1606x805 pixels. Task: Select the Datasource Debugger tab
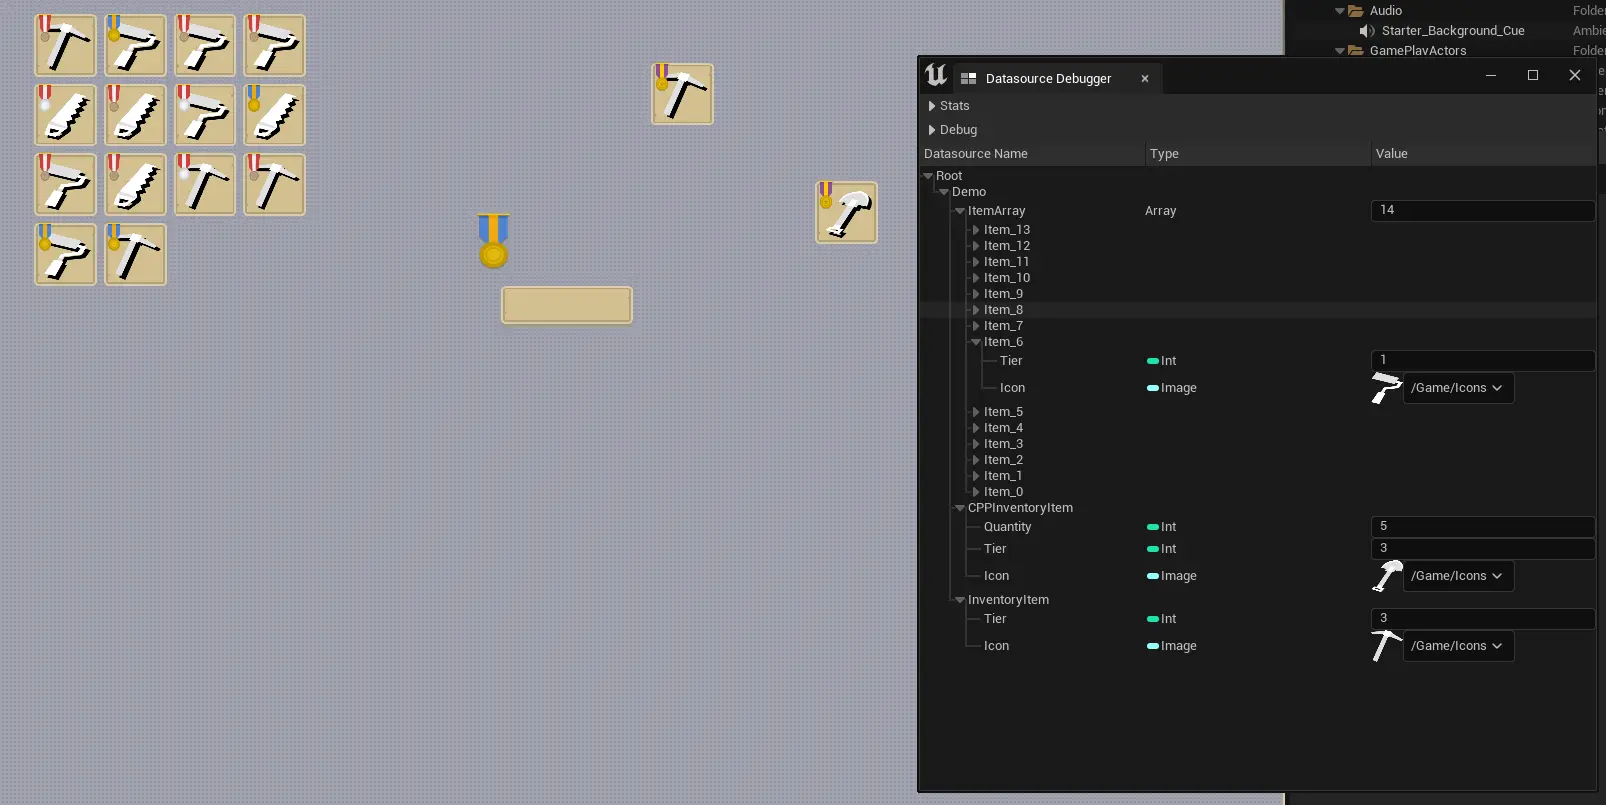1048,79
